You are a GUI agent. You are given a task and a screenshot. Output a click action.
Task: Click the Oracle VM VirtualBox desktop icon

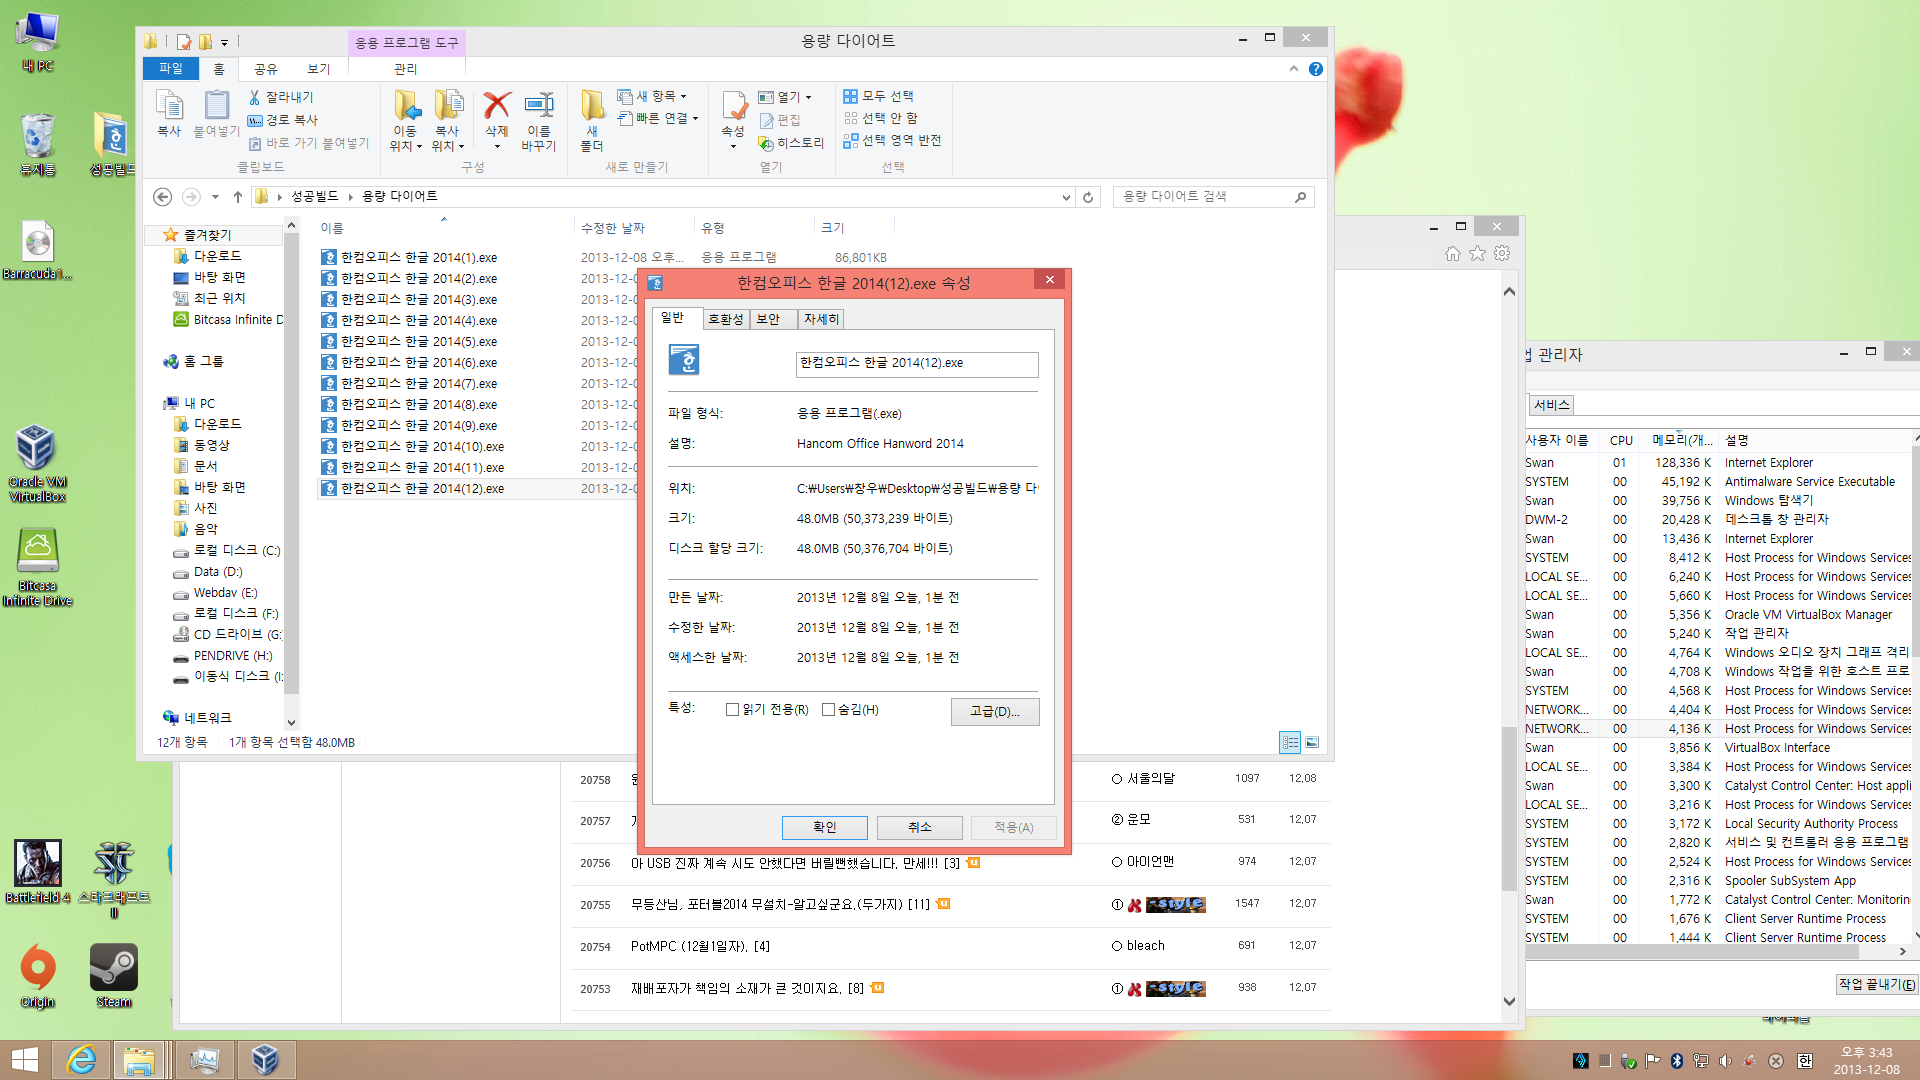37,463
